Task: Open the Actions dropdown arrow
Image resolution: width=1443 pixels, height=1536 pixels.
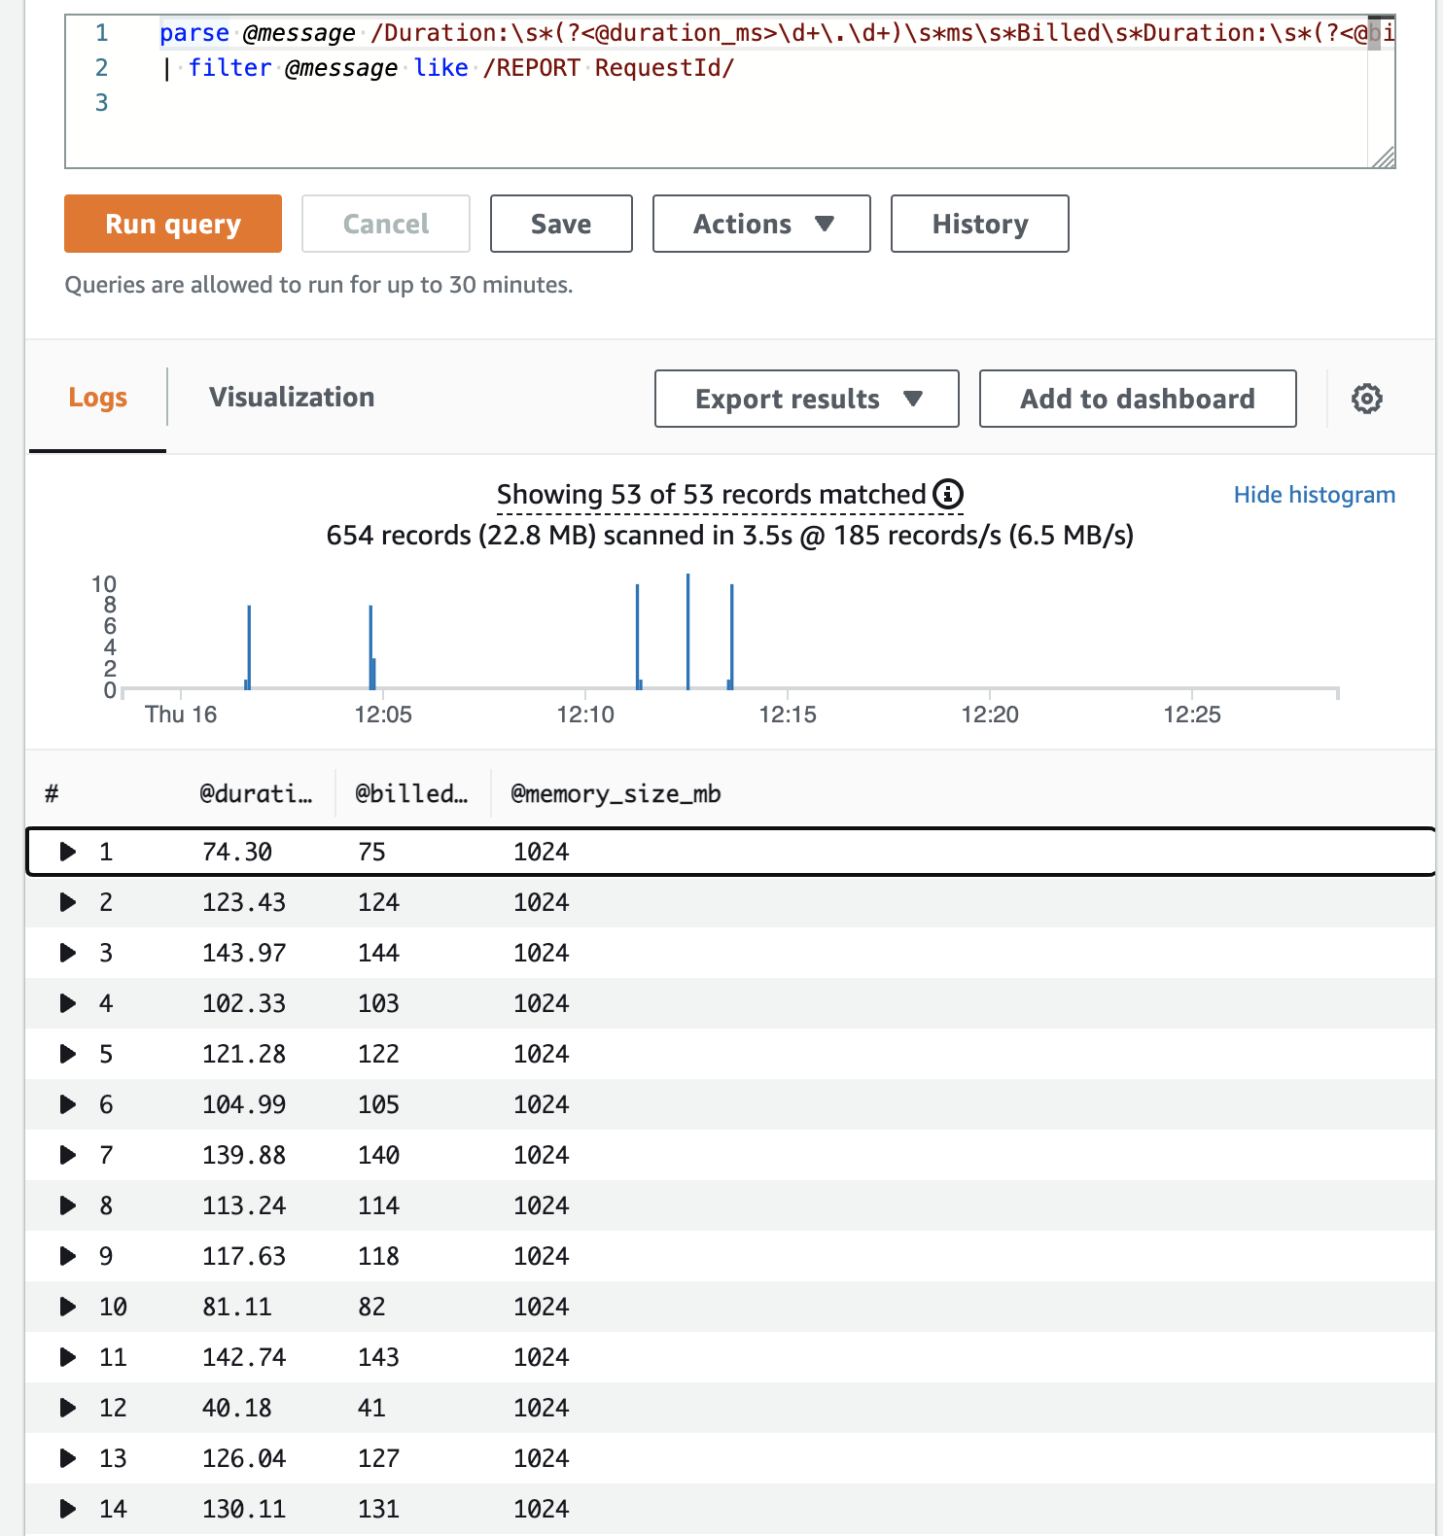Action: tap(823, 223)
